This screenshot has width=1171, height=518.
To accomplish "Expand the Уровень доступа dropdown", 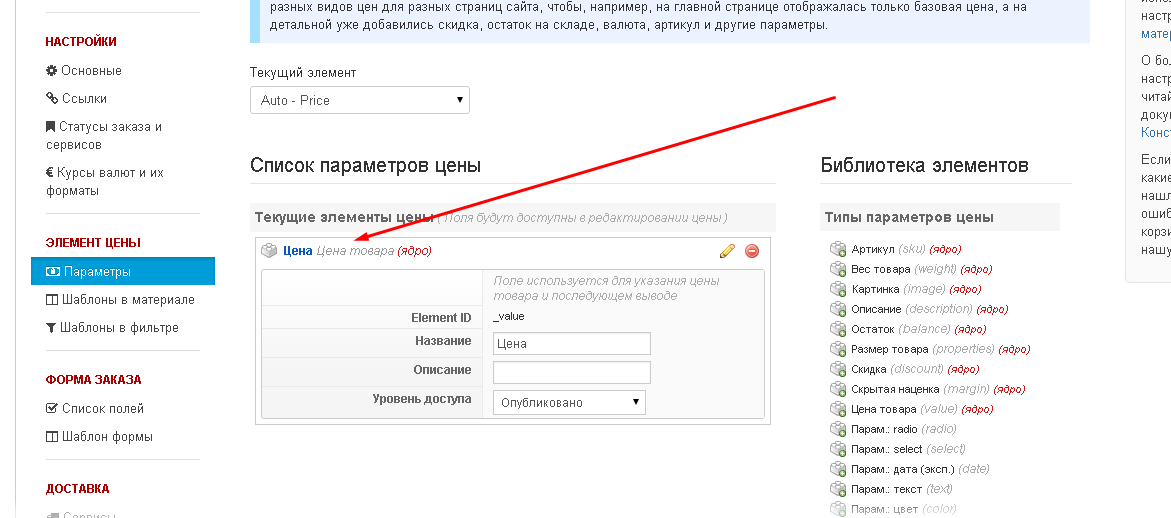I will tap(569, 402).
